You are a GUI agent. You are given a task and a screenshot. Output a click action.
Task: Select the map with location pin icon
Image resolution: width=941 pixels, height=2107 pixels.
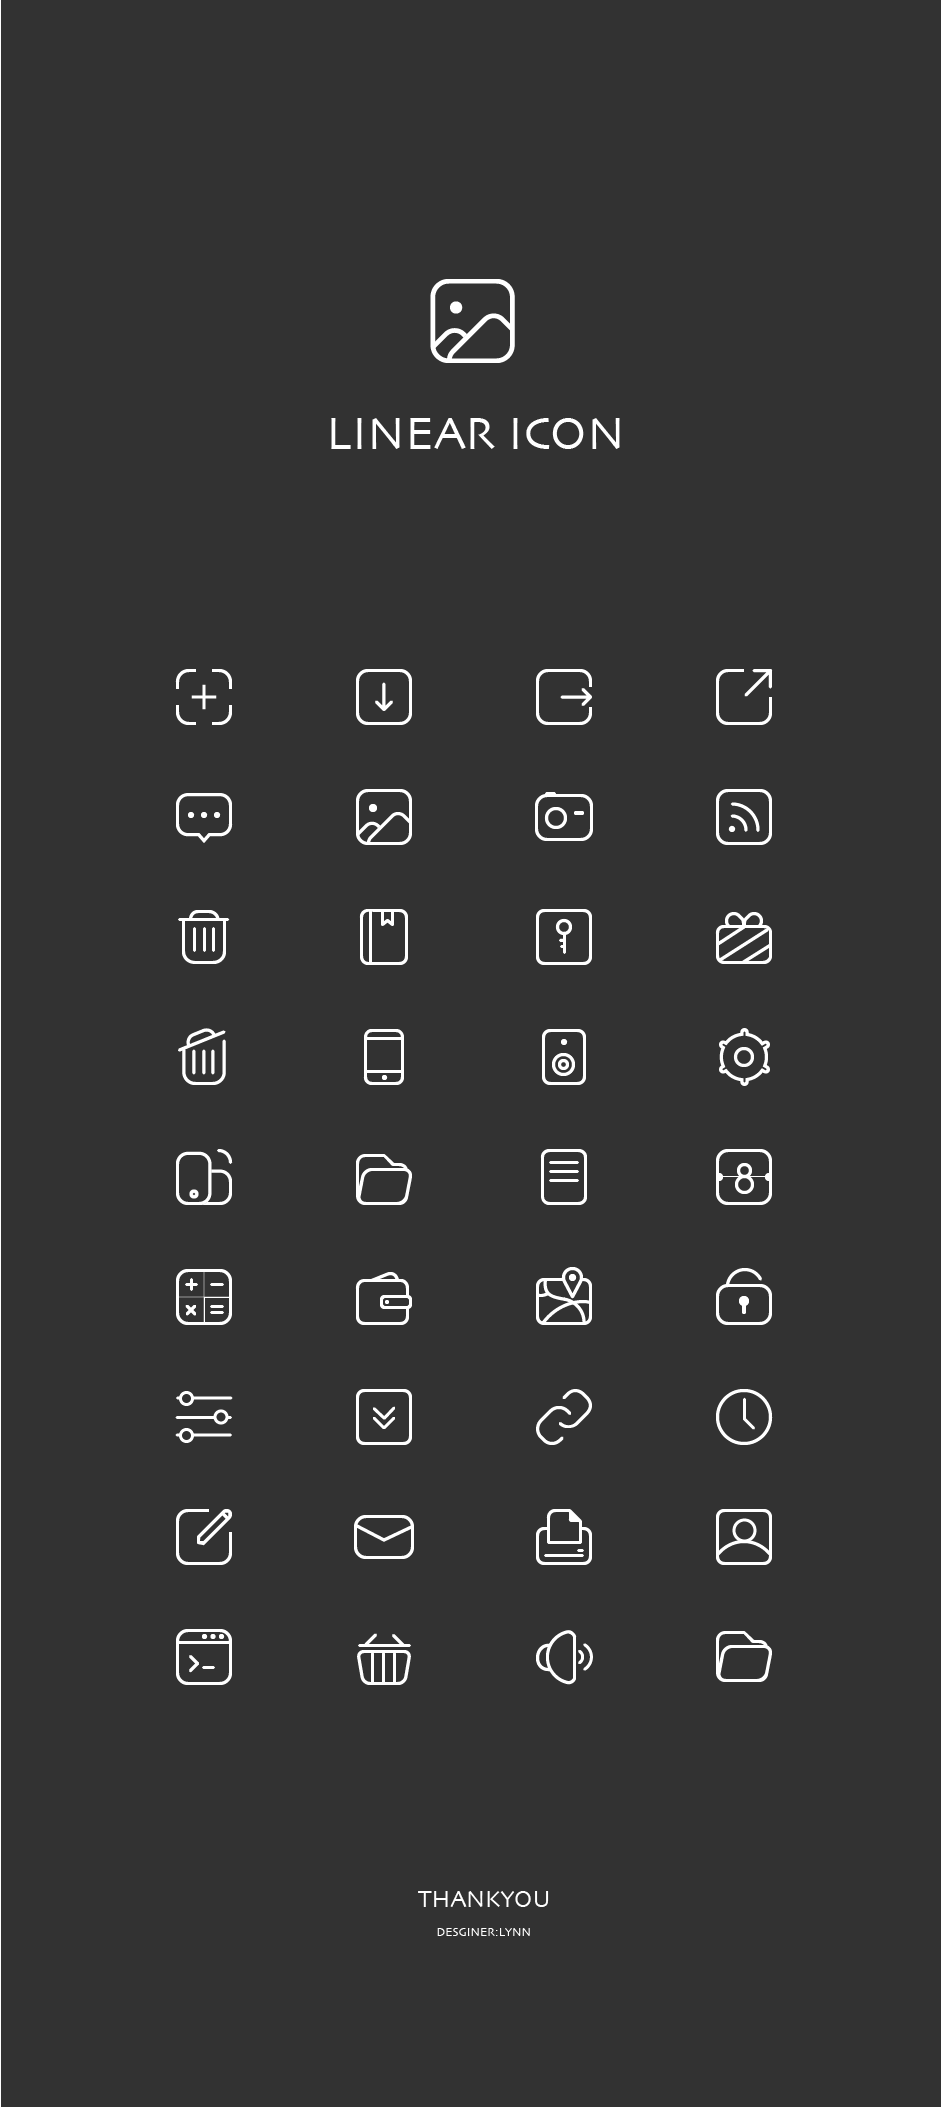click(x=564, y=1296)
